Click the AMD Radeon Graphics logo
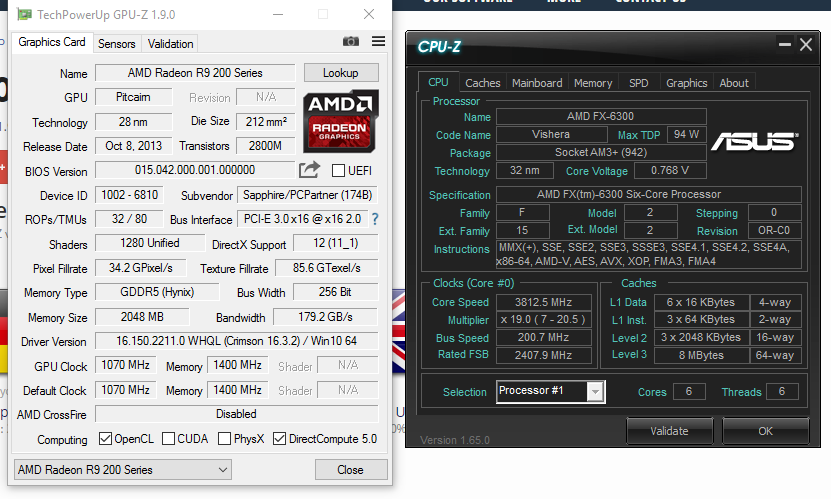Viewport: 831px width, 499px height. 340,121
